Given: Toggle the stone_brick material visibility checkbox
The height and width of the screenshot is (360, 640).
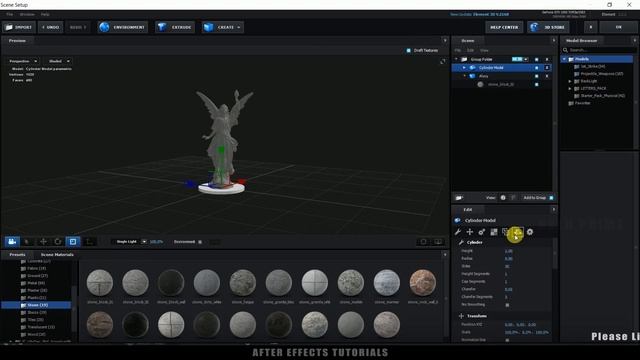Looking at the screenshot, I should tap(536, 84).
